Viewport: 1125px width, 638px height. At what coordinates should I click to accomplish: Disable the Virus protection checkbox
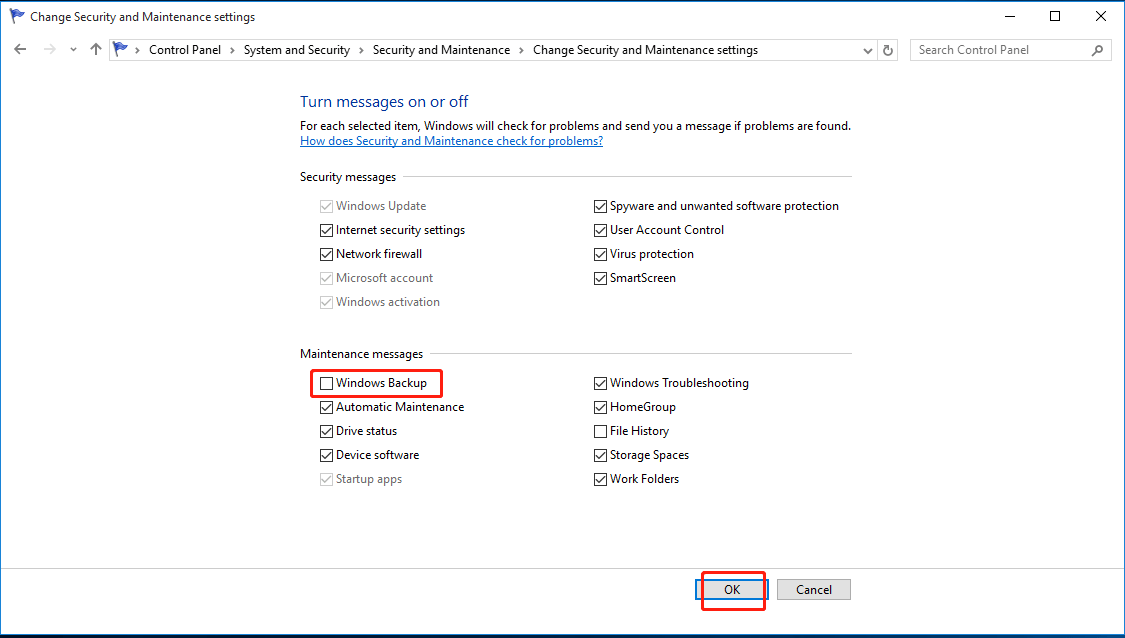[600, 254]
